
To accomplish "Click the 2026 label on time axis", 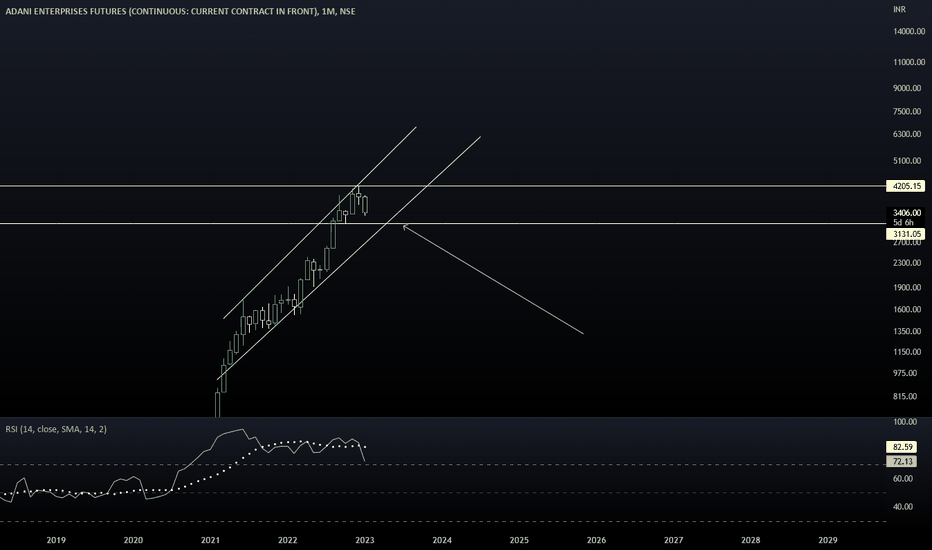I will click(x=596, y=540).
